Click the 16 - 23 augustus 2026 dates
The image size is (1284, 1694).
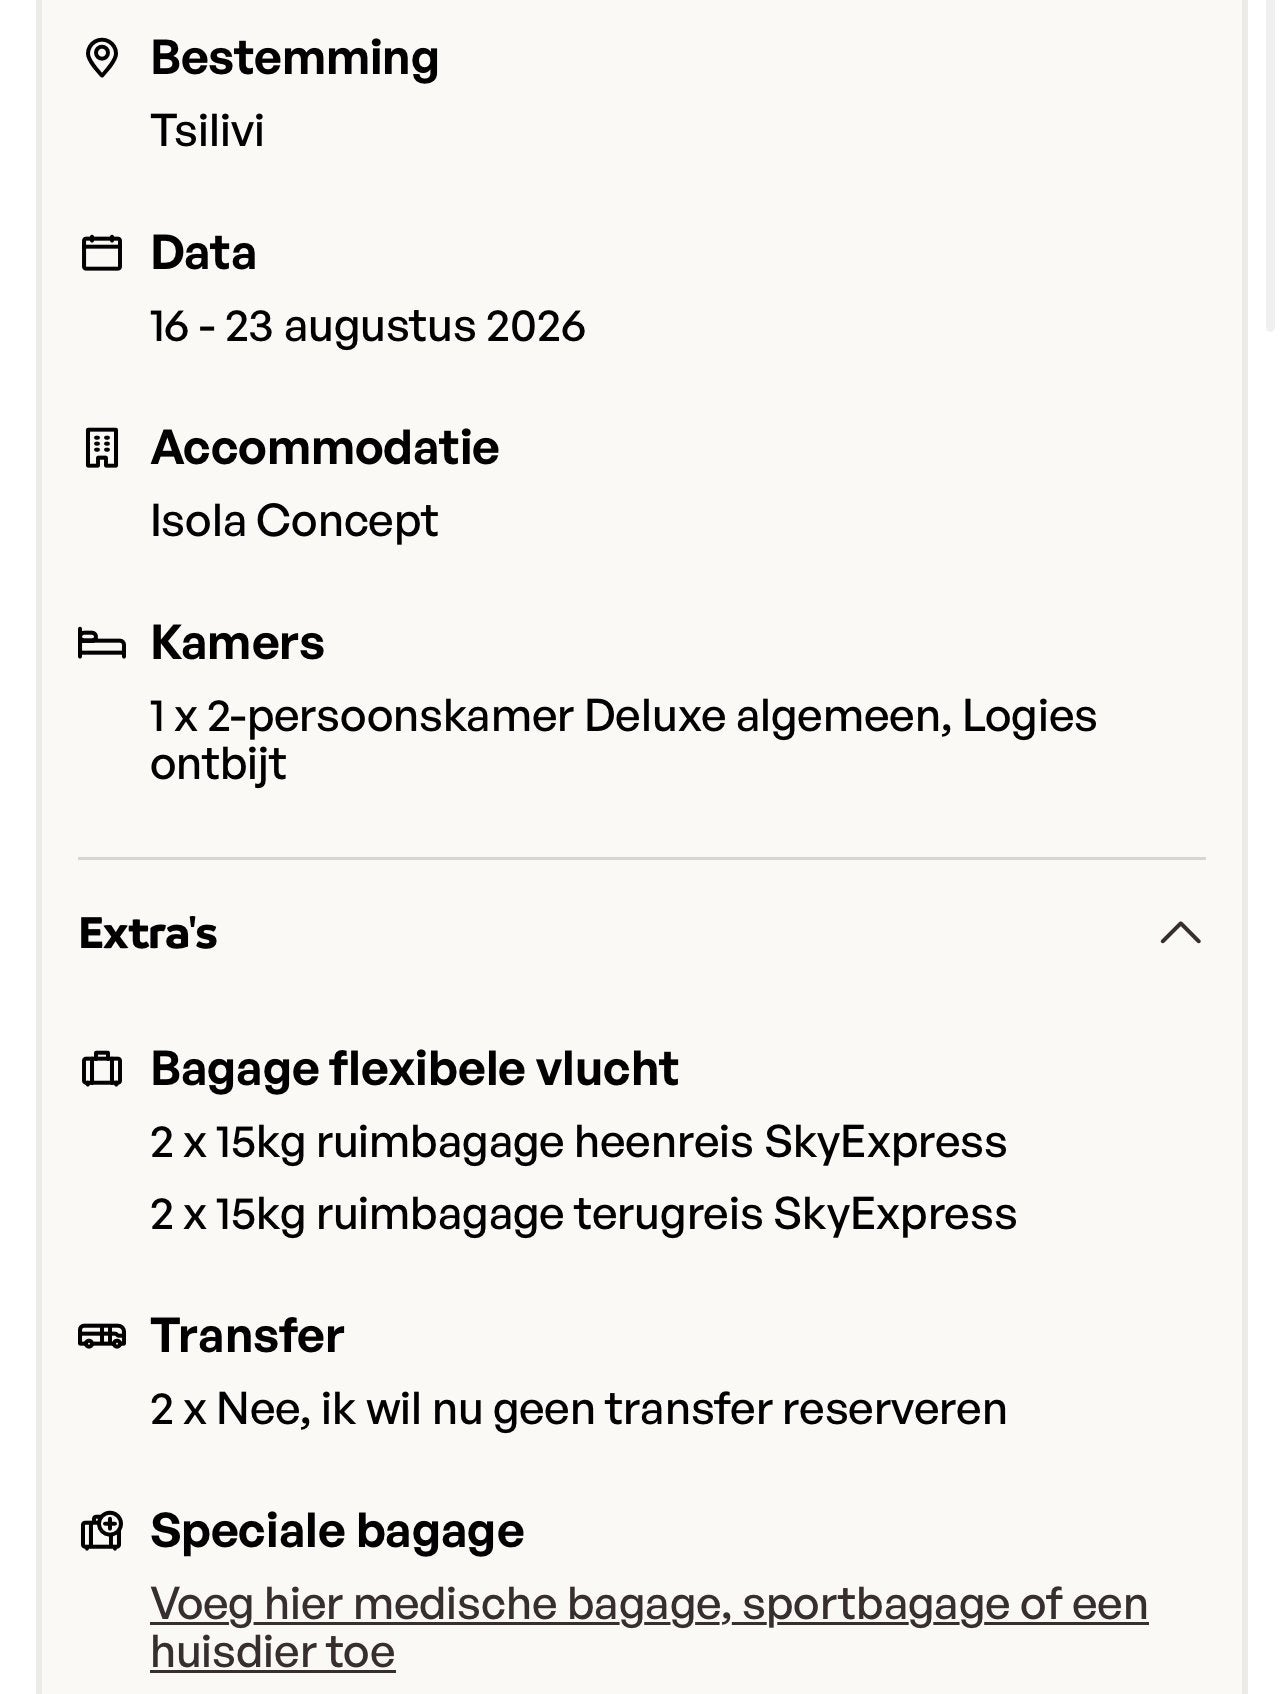367,327
